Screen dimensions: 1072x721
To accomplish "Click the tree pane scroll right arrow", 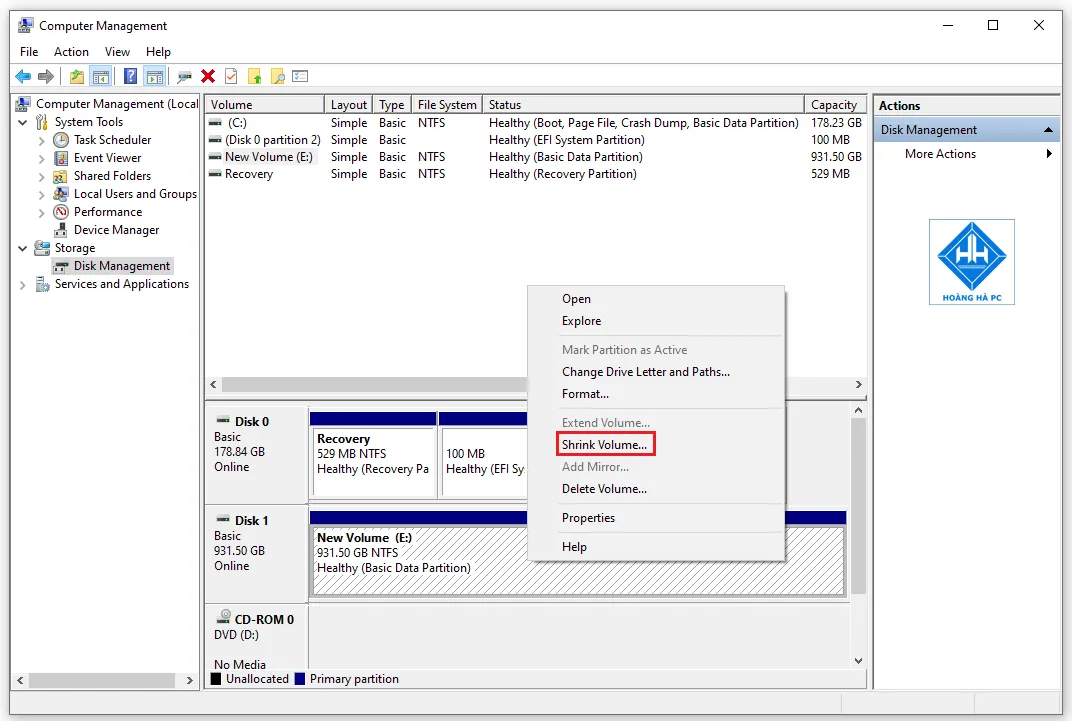I will (189, 681).
